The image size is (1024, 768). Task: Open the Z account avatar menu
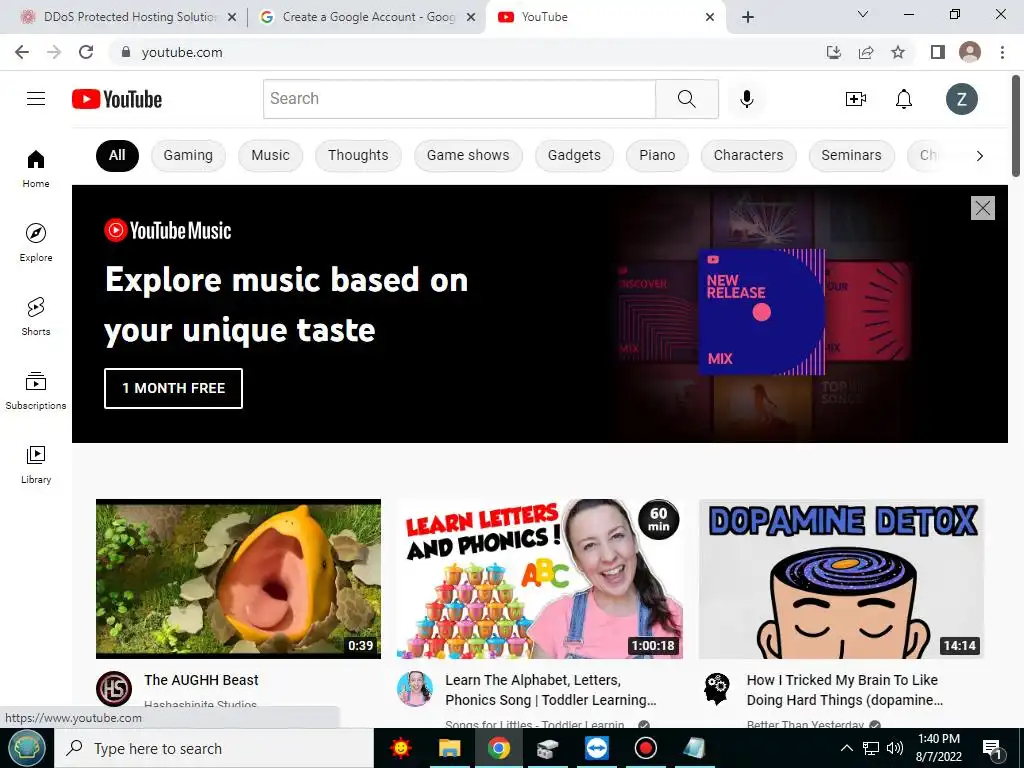point(962,99)
